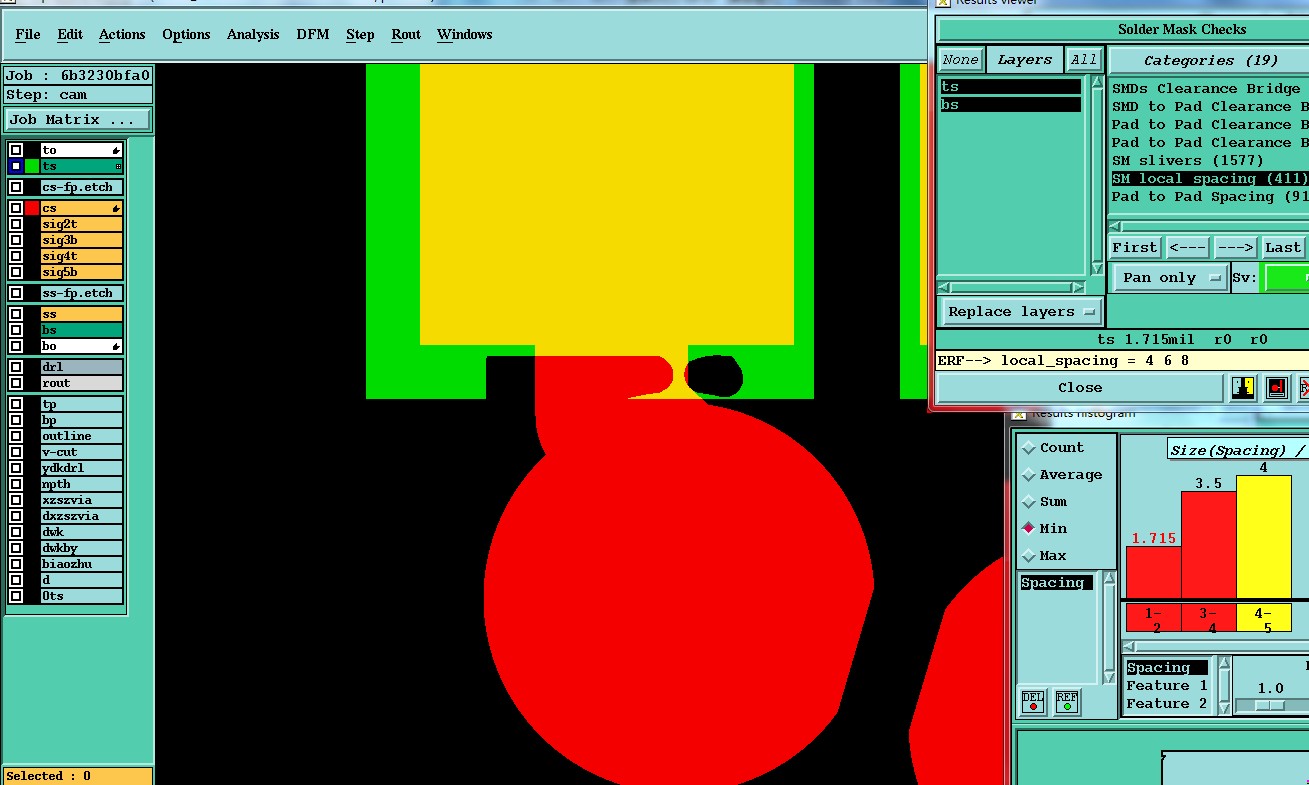Select the xzszvia layer name
This screenshot has width=1309, height=785.
coord(82,500)
